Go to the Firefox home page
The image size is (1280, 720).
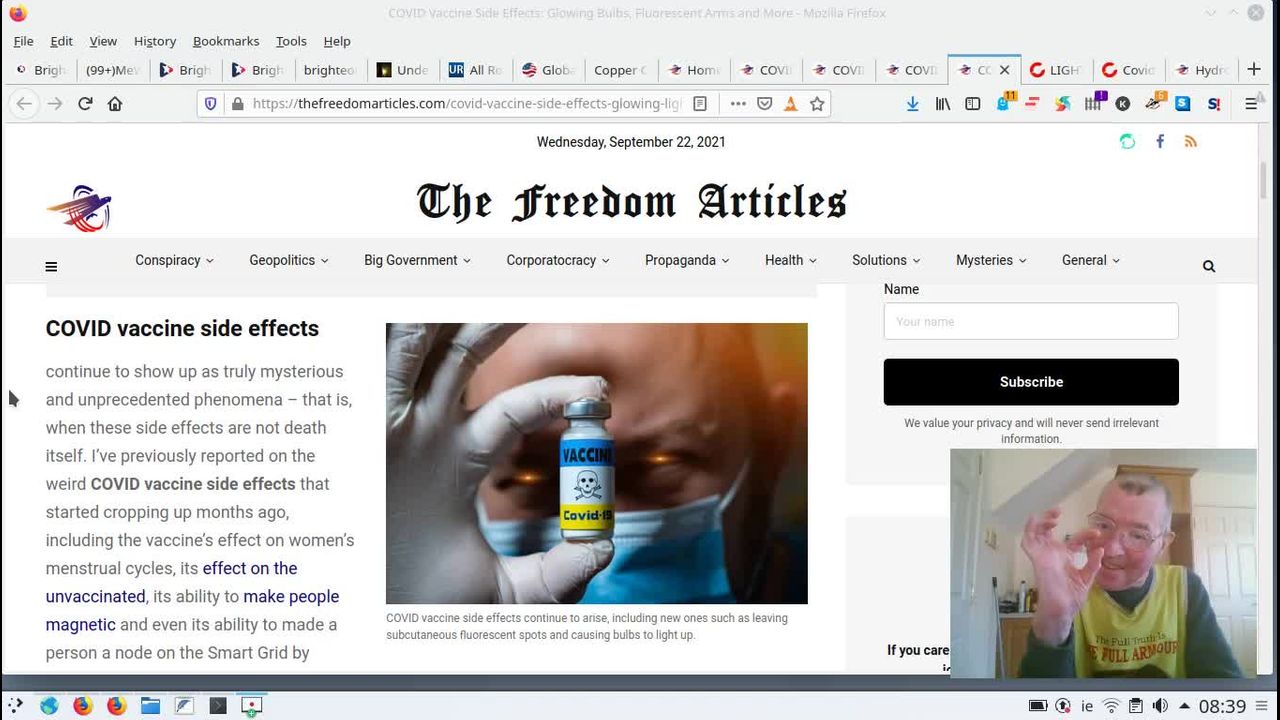point(115,104)
